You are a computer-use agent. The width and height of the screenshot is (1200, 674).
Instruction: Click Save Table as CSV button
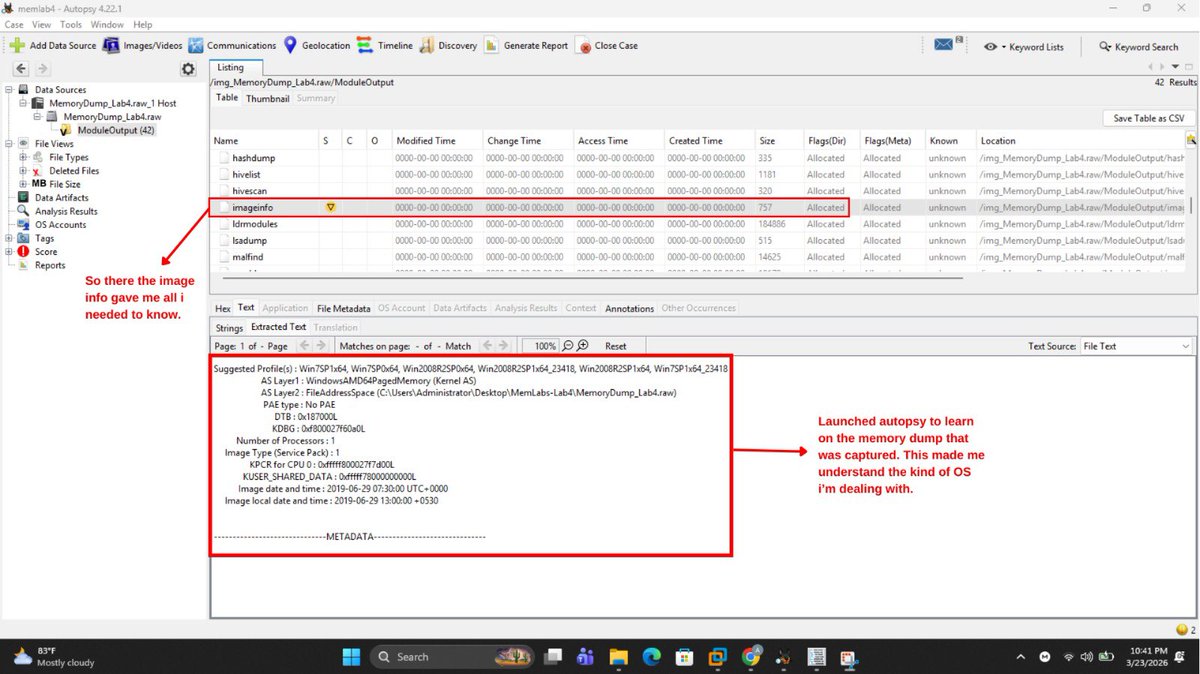click(x=1149, y=118)
